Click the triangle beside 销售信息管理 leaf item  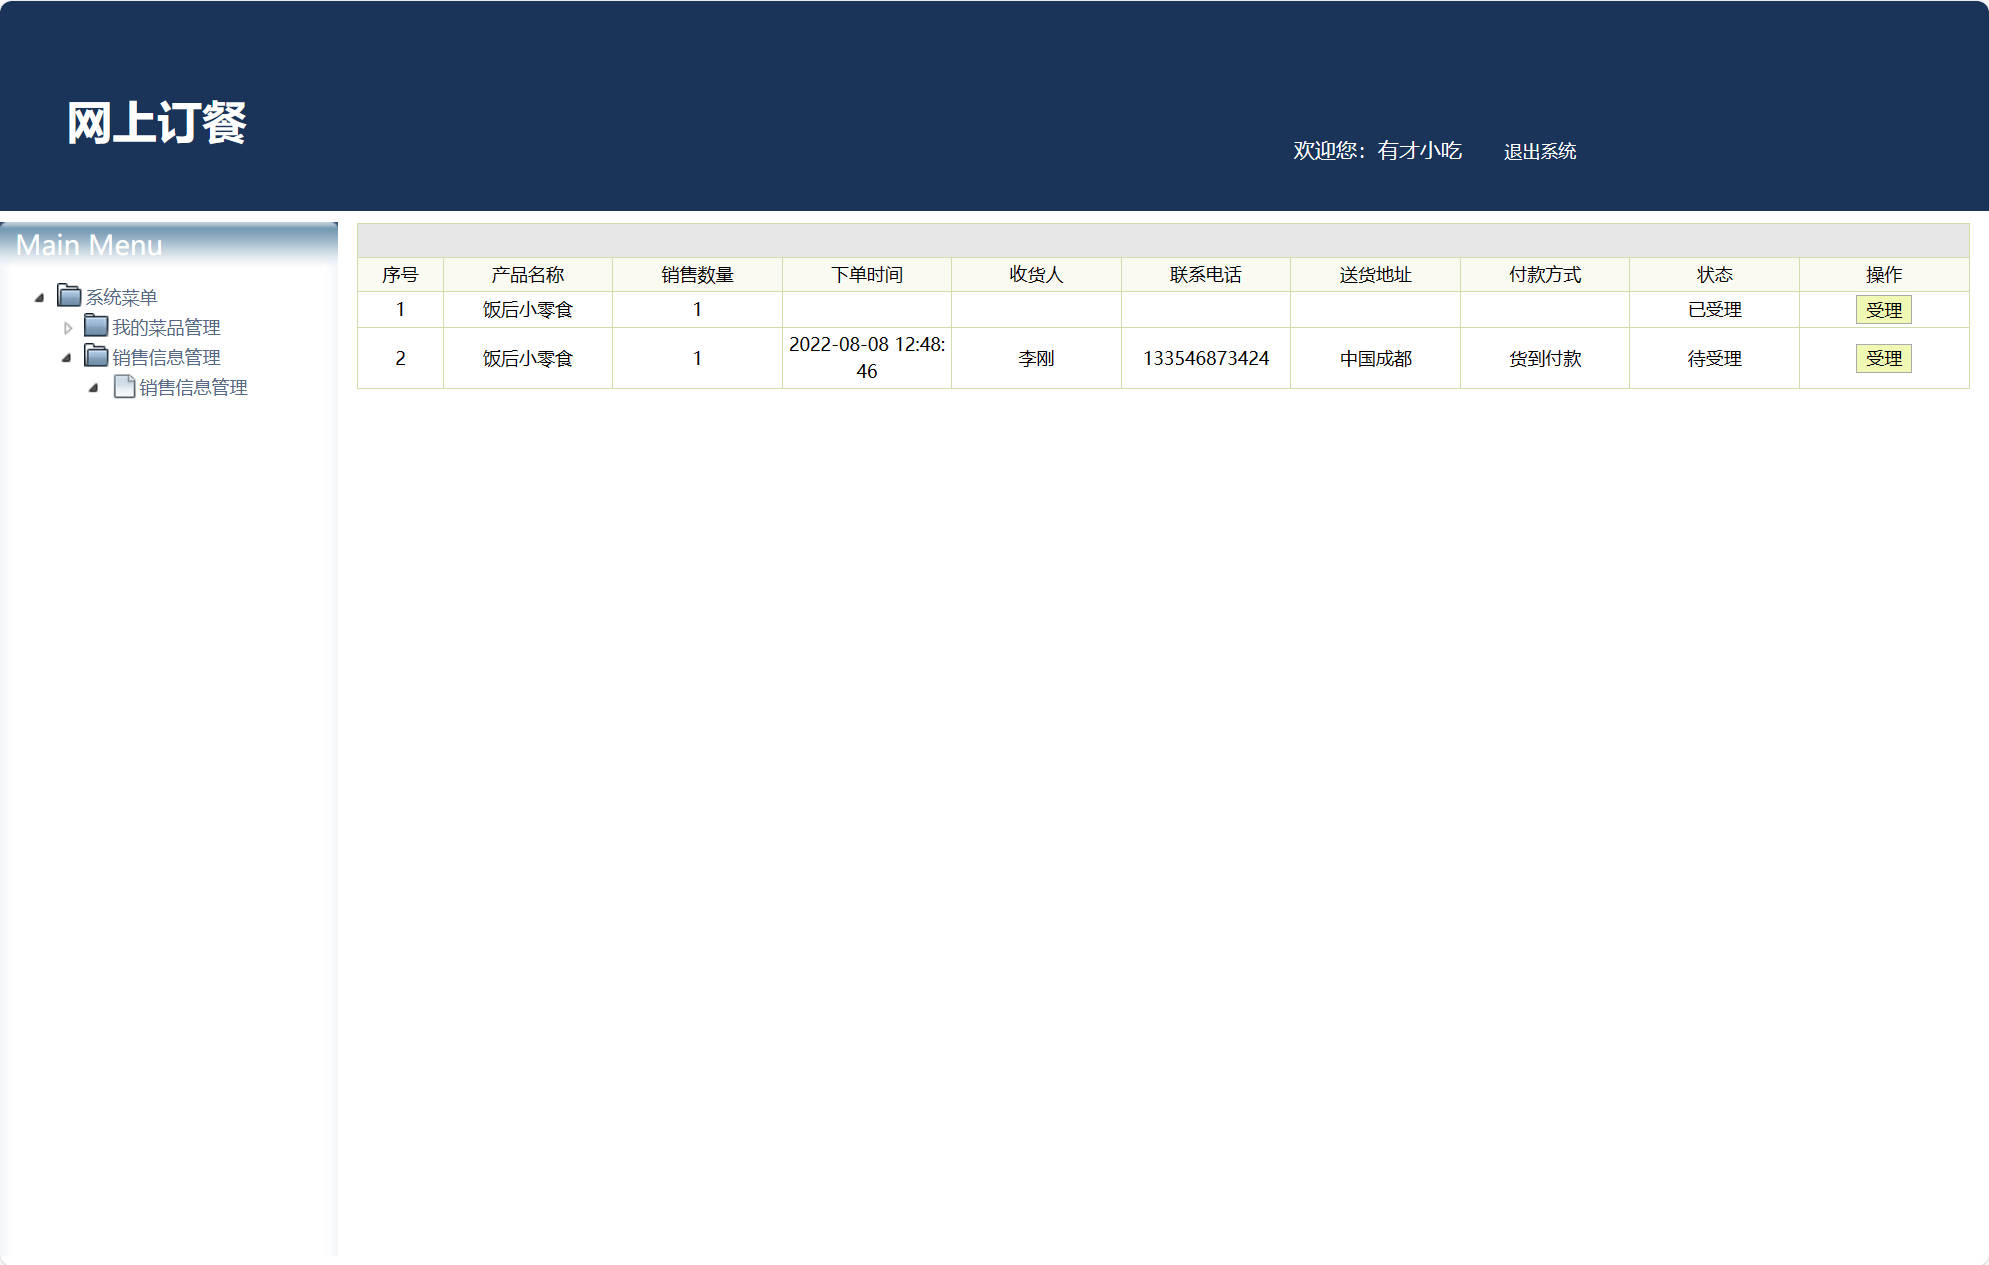[x=94, y=388]
